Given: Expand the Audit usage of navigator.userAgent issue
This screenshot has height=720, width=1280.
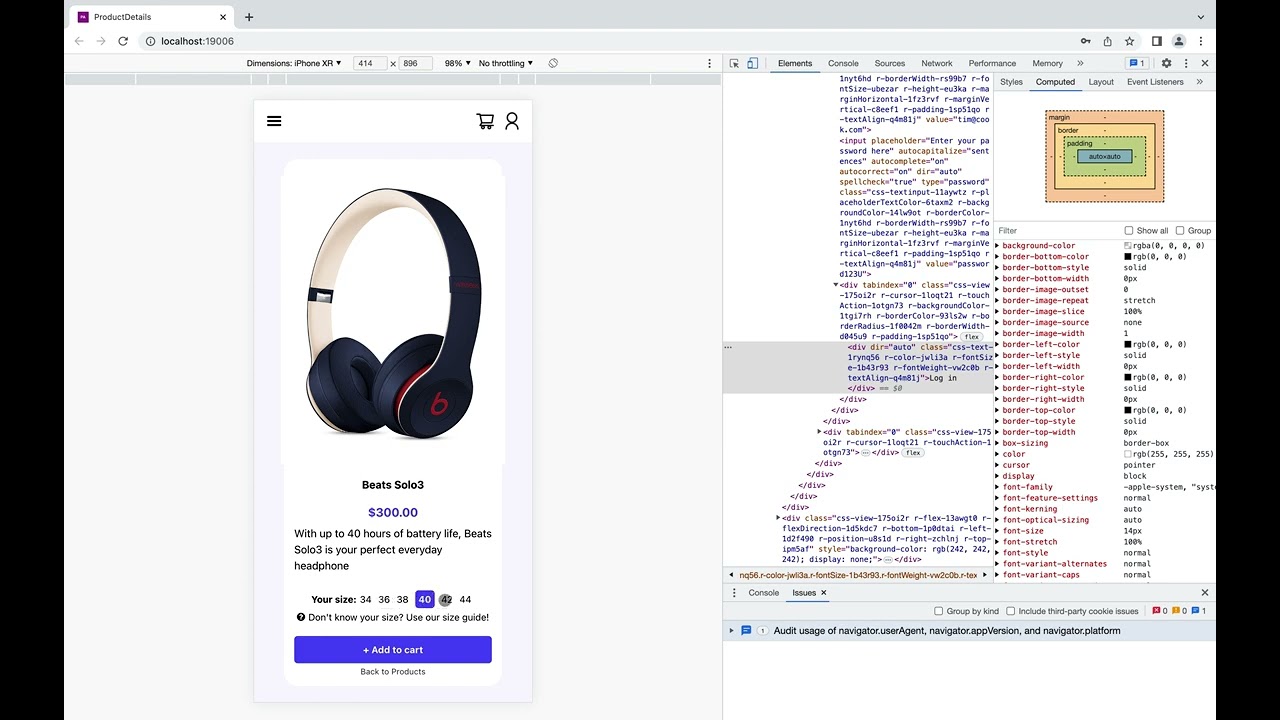Looking at the screenshot, I should [731, 631].
